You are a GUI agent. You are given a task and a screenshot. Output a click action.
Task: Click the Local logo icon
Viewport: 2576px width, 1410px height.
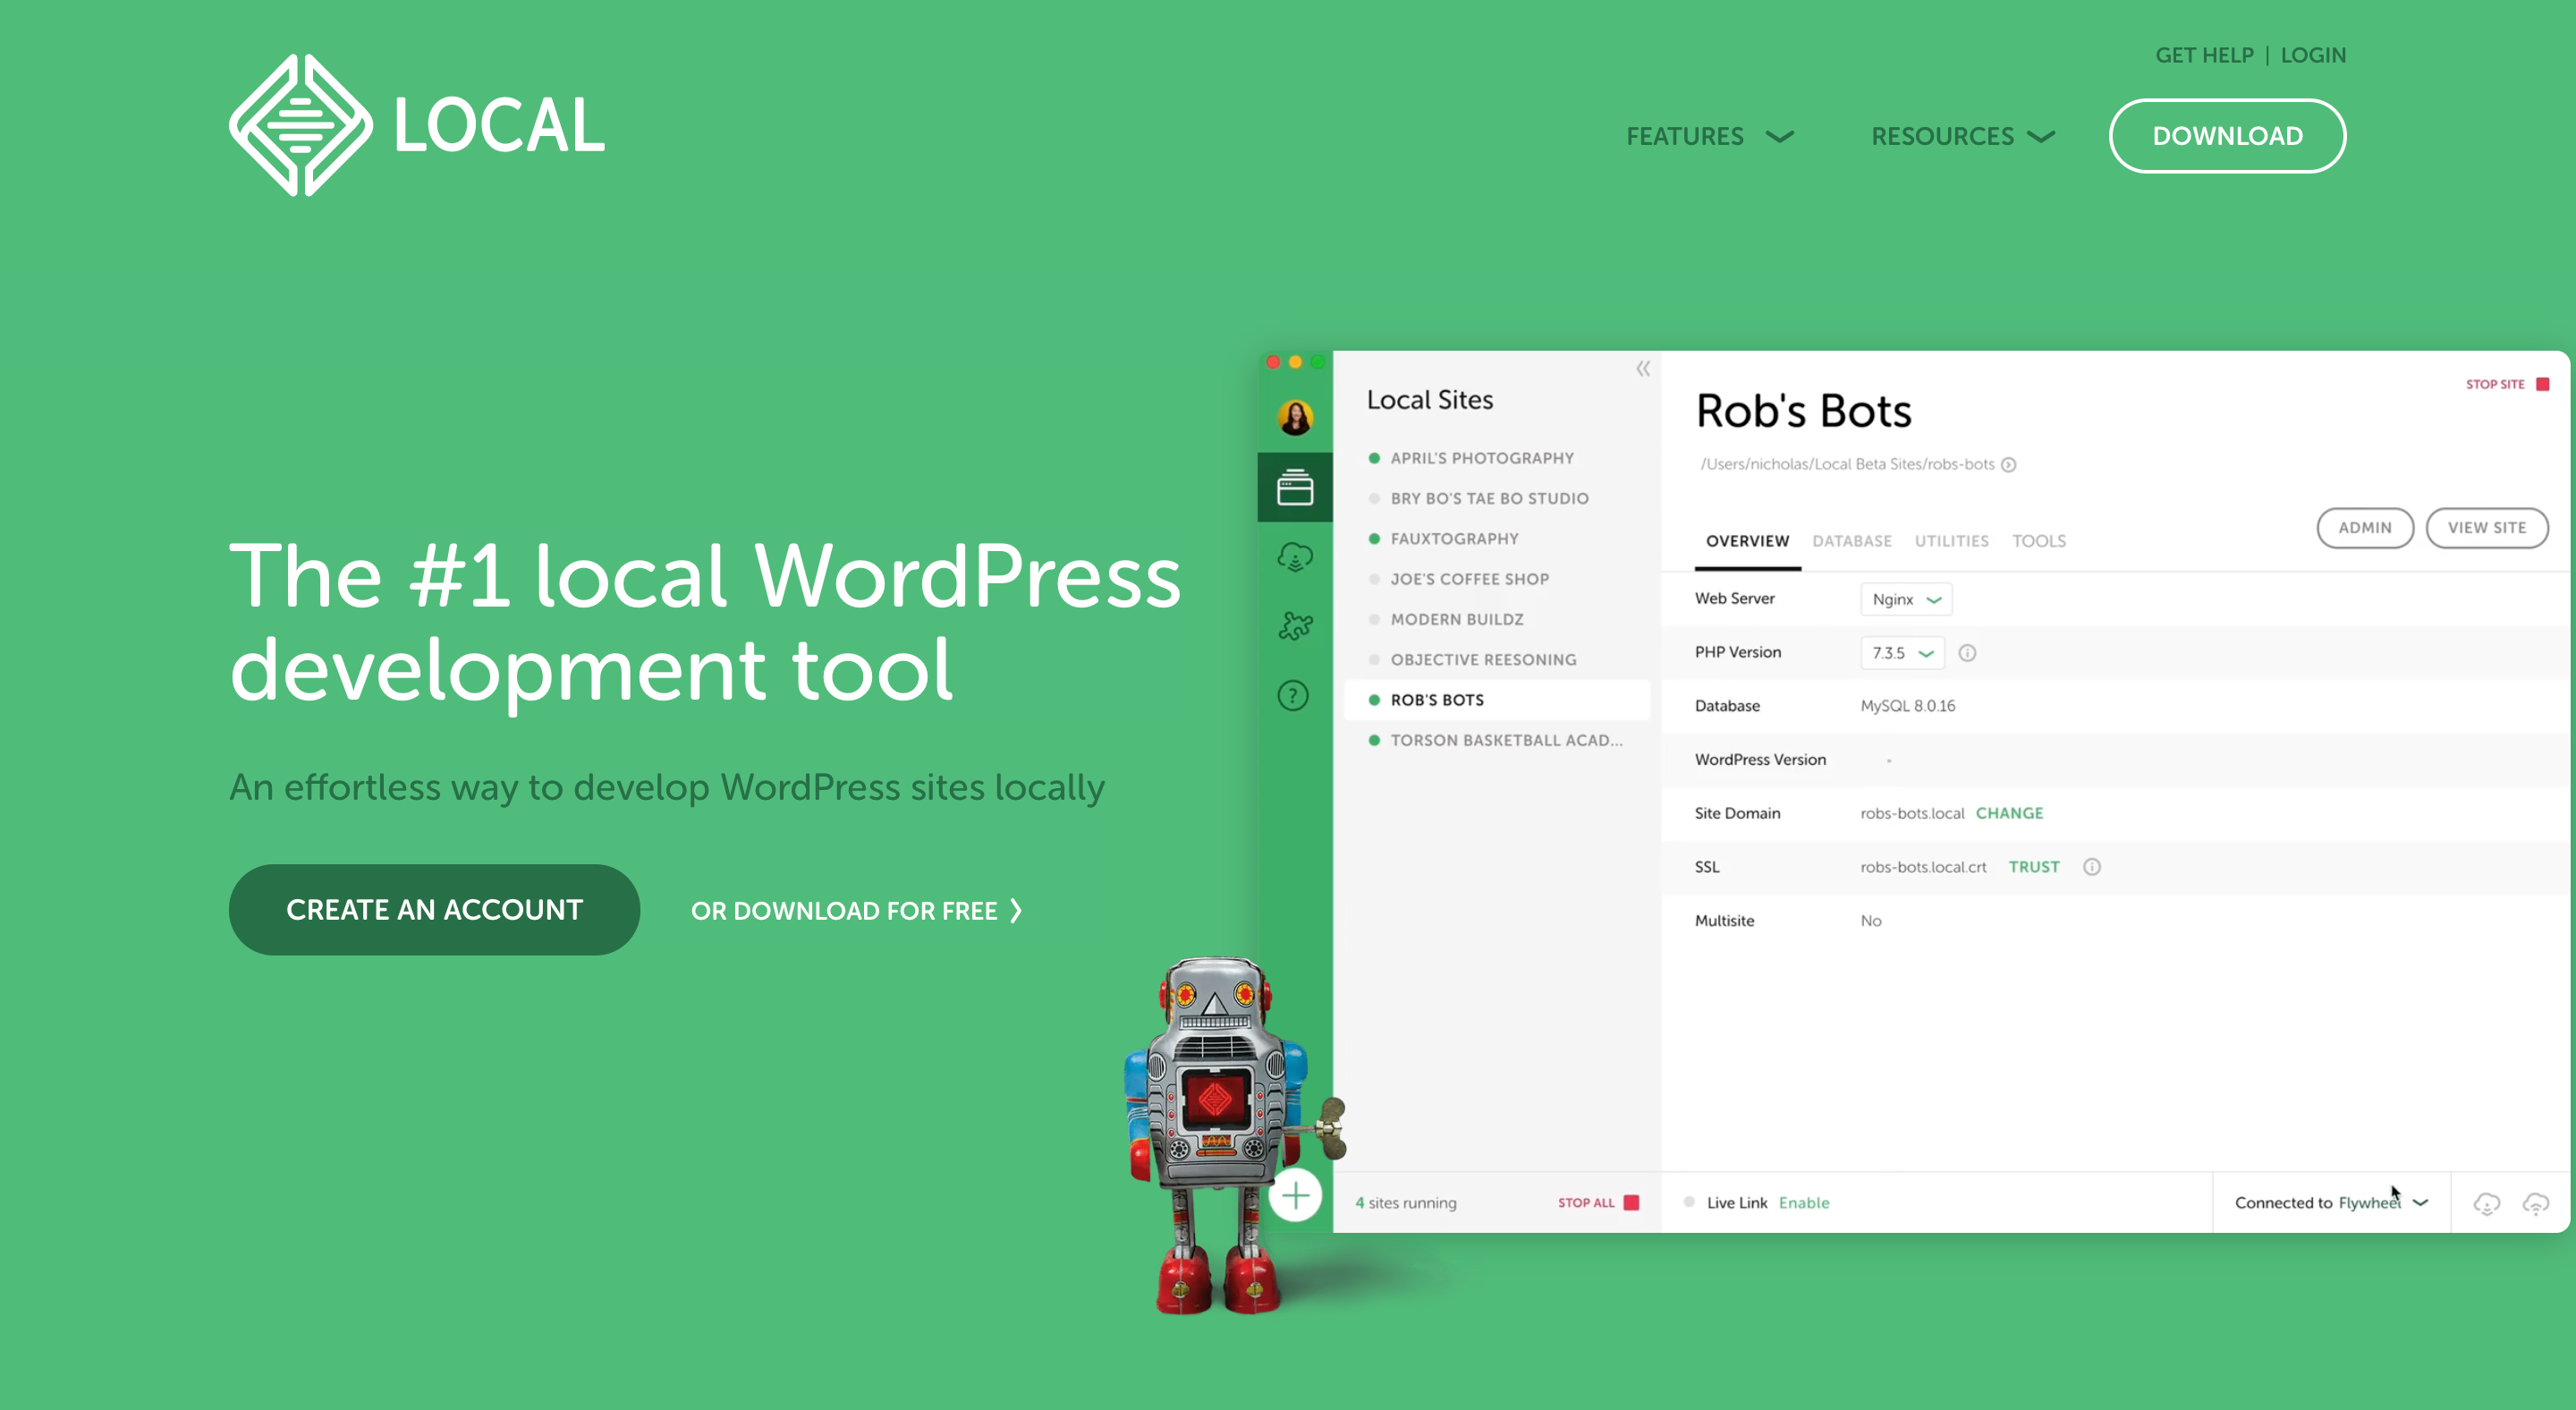point(300,125)
